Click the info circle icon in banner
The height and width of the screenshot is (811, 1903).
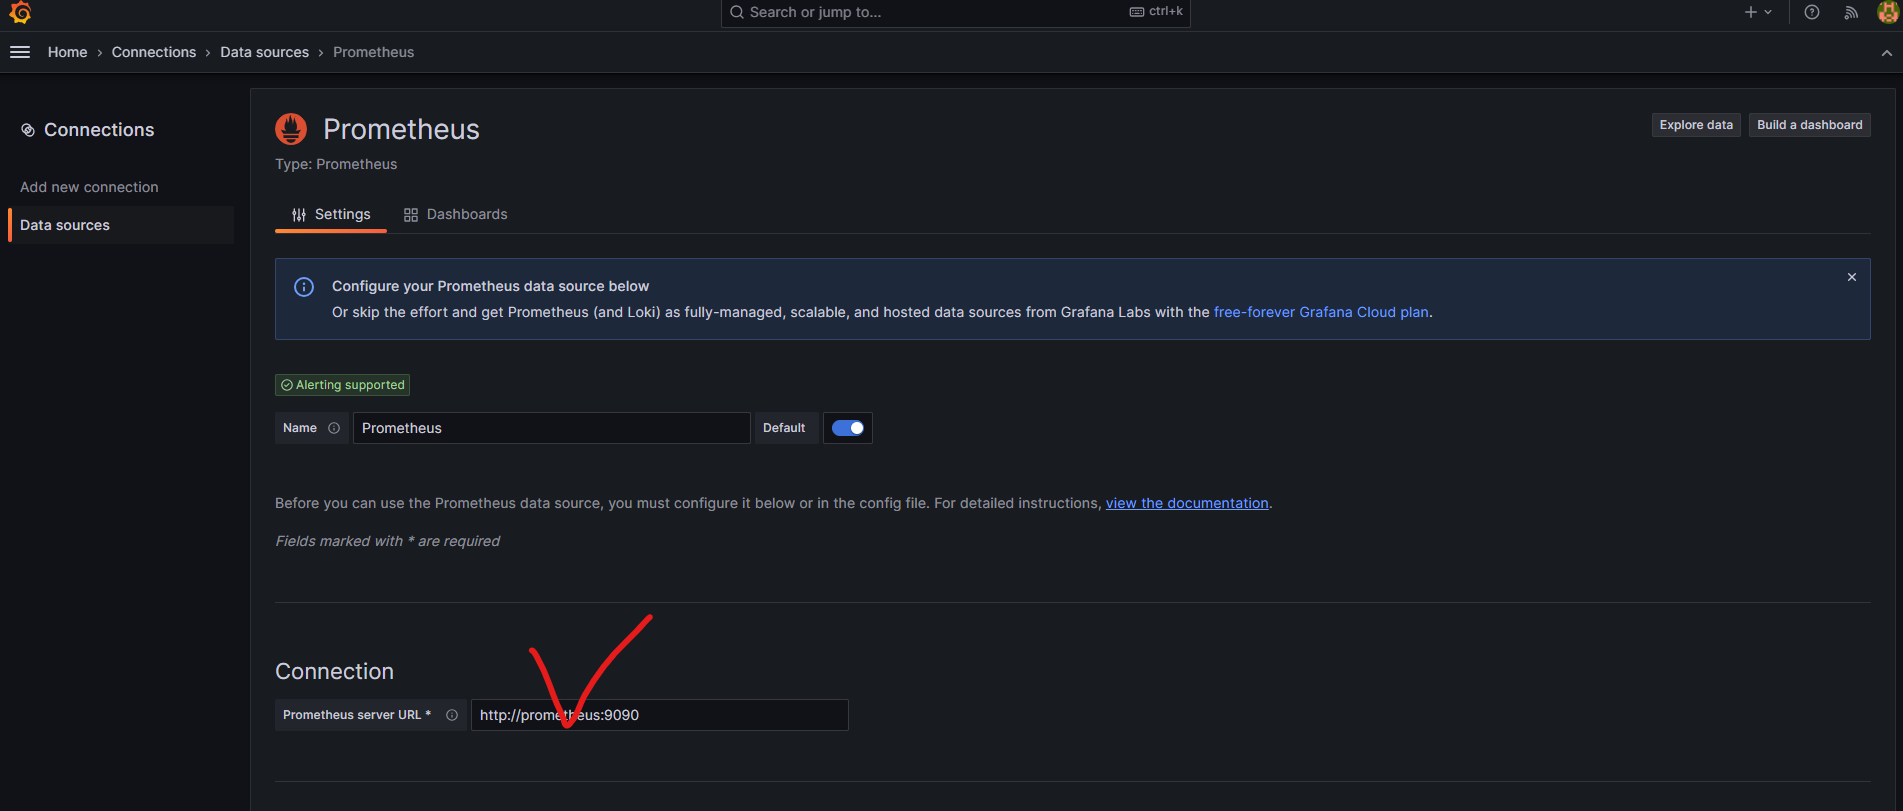click(x=304, y=287)
